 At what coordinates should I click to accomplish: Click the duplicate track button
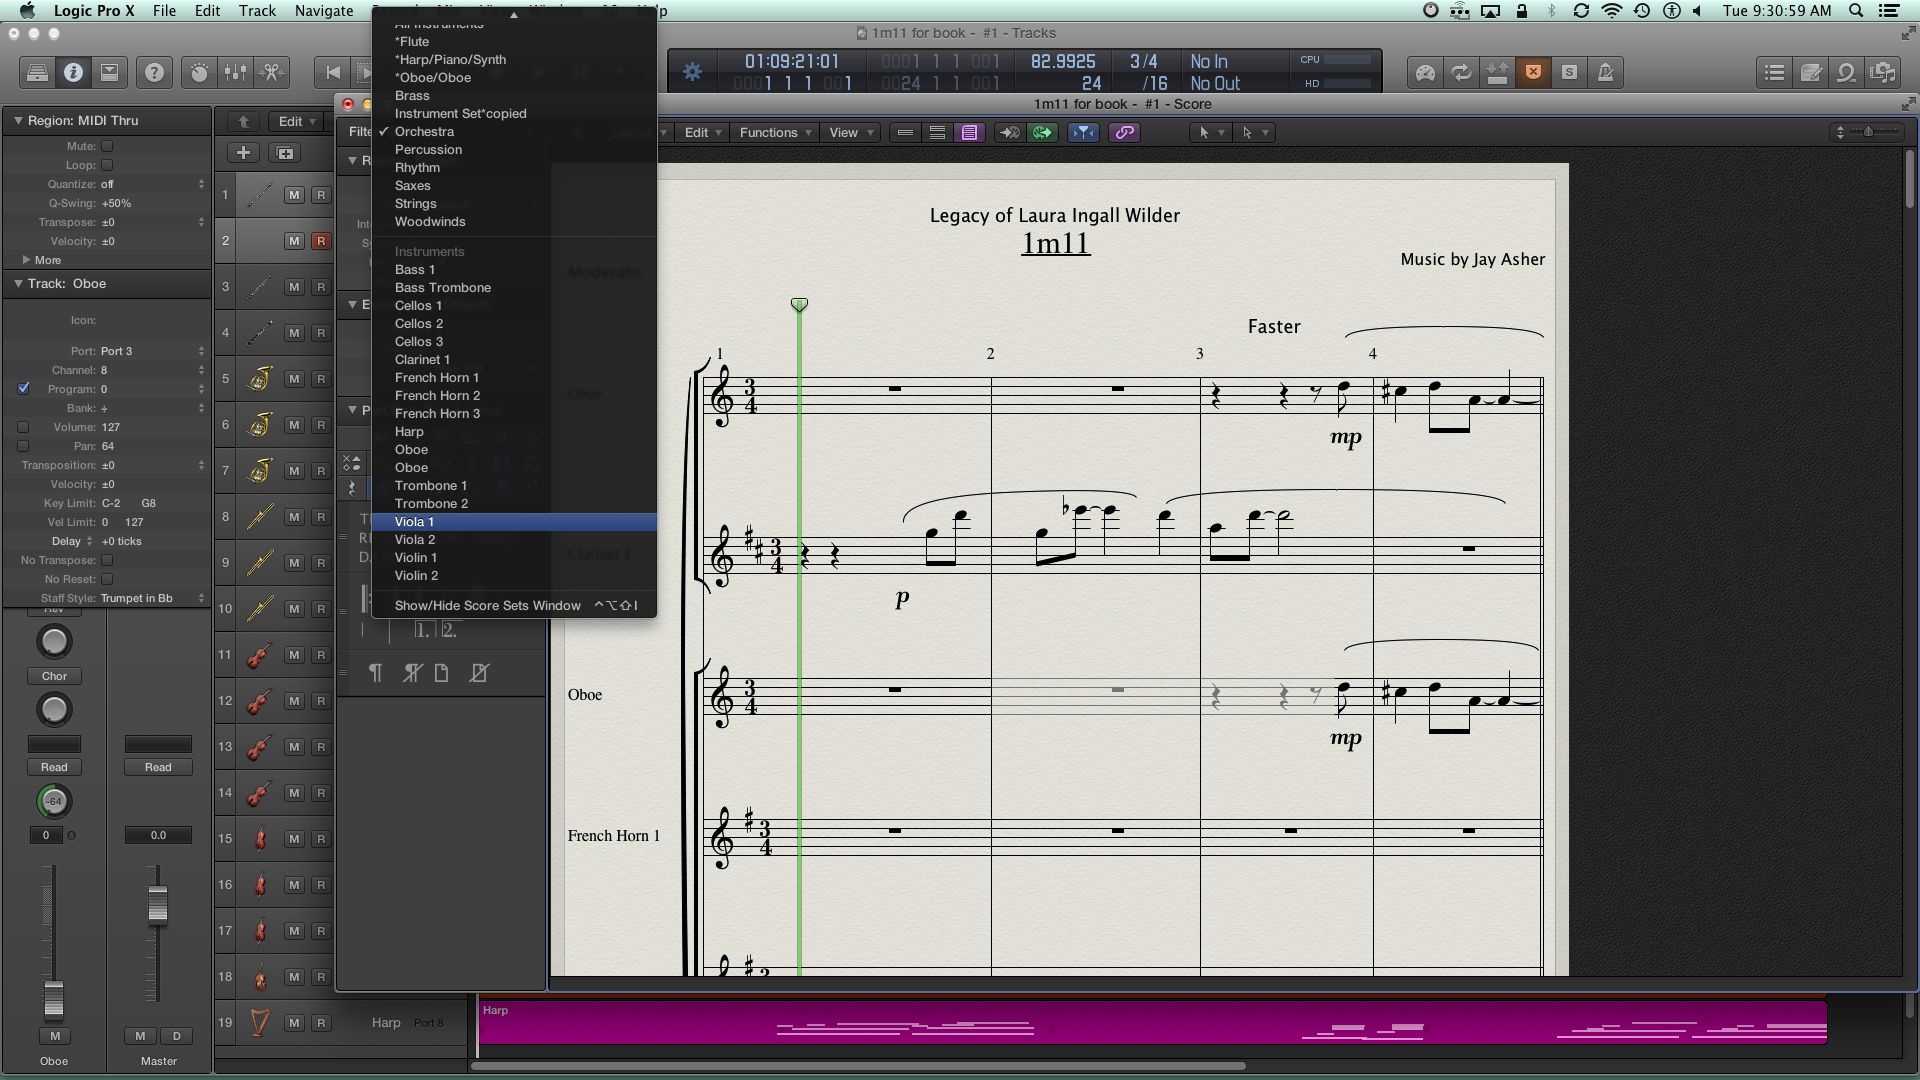[285, 152]
